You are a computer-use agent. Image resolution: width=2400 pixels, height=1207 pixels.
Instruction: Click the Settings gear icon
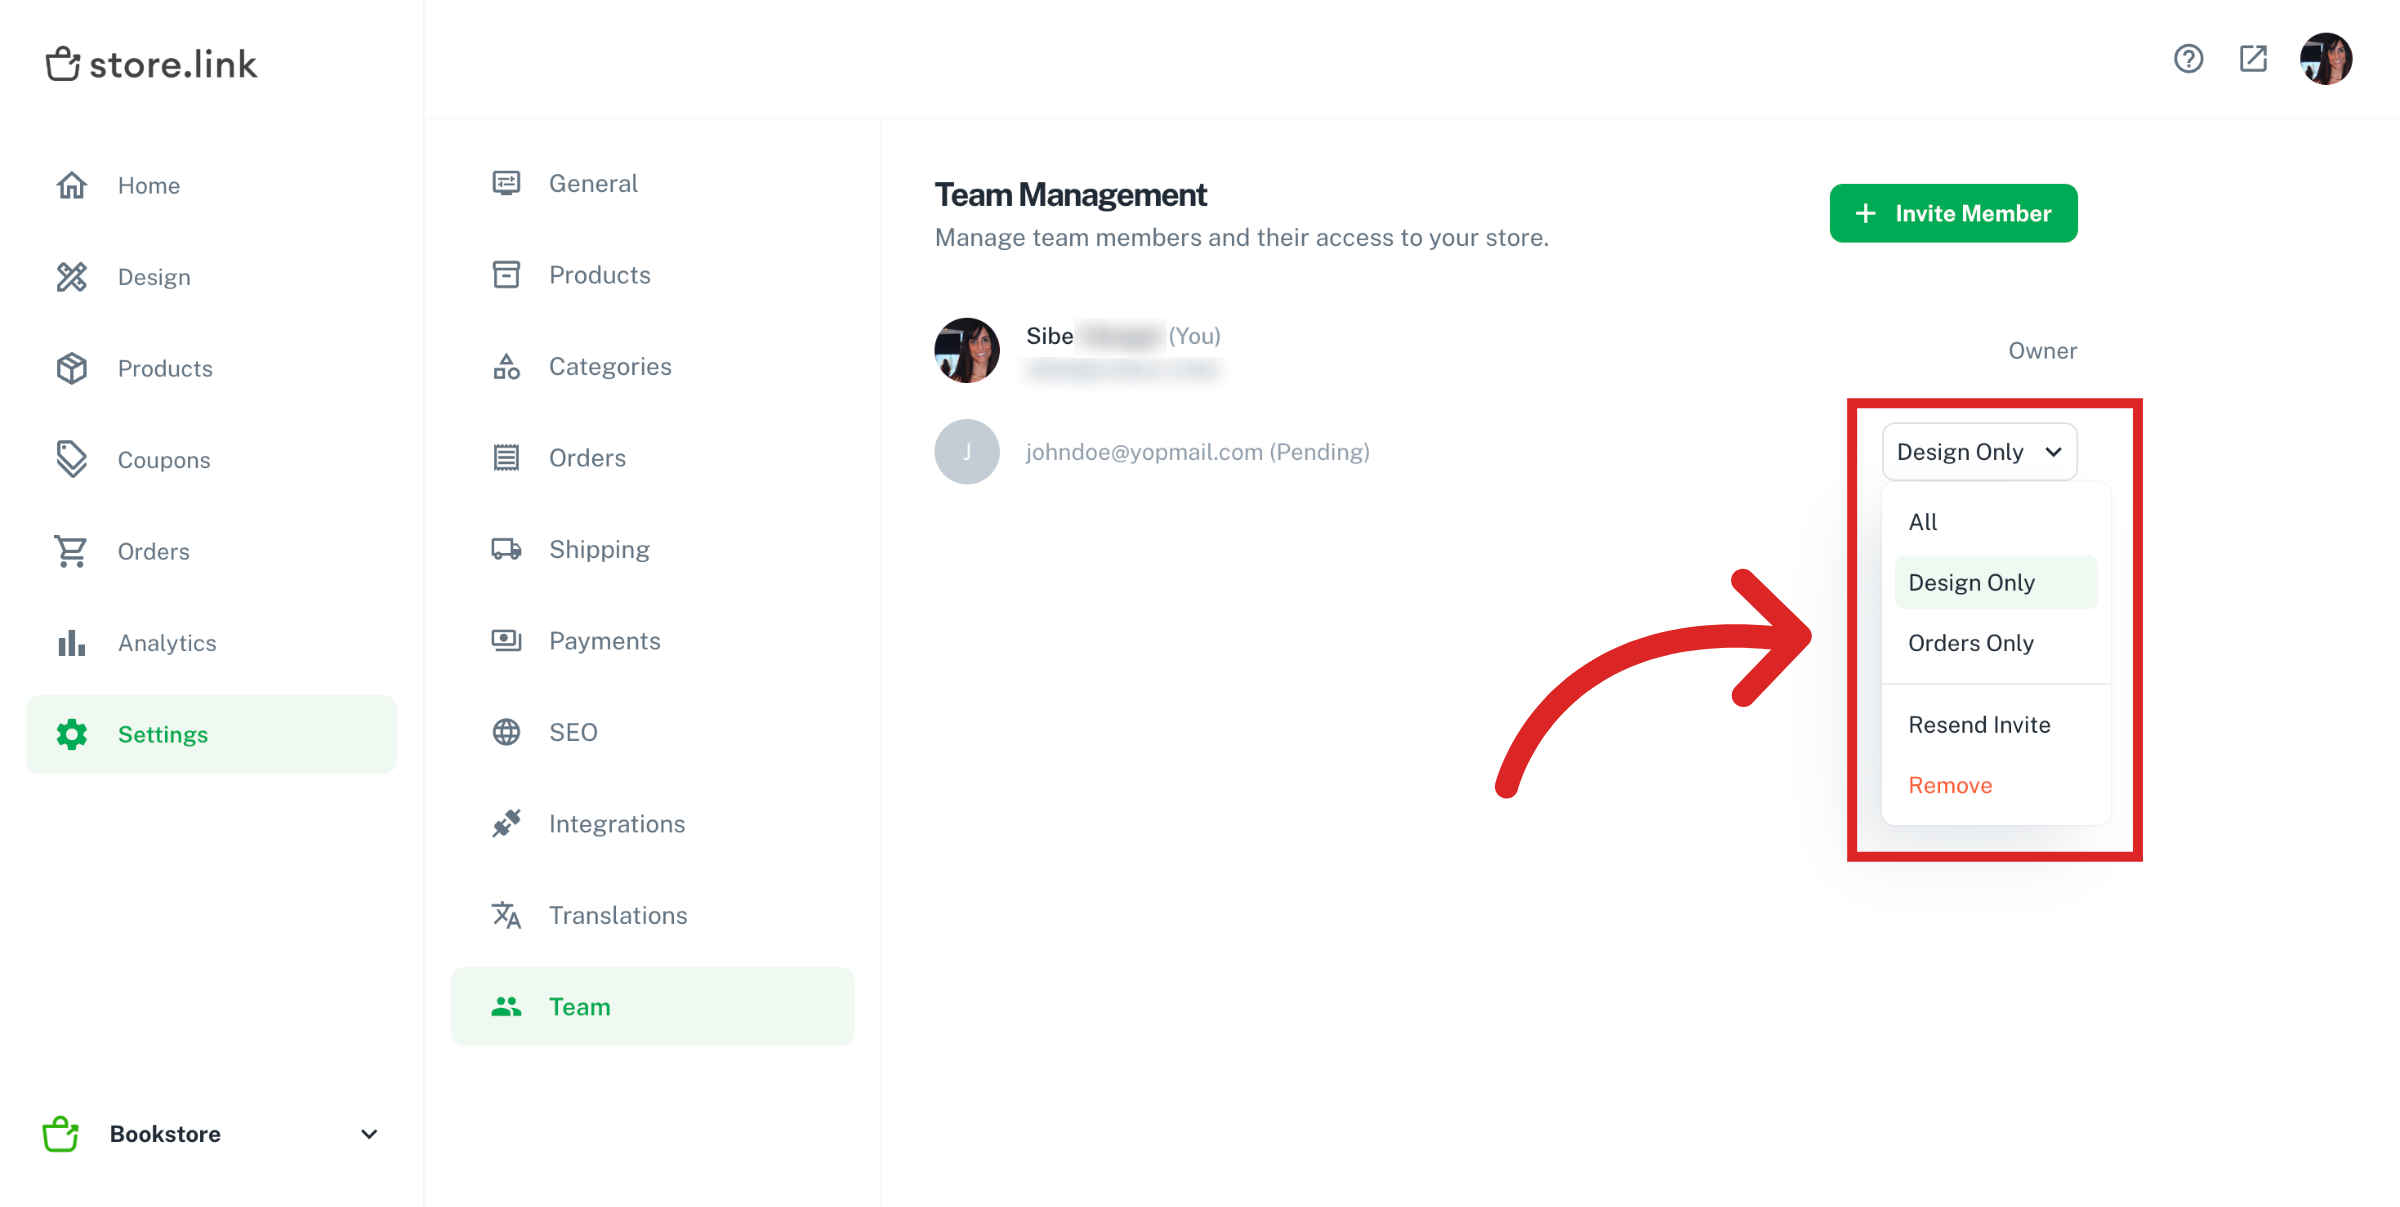tap(71, 733)
